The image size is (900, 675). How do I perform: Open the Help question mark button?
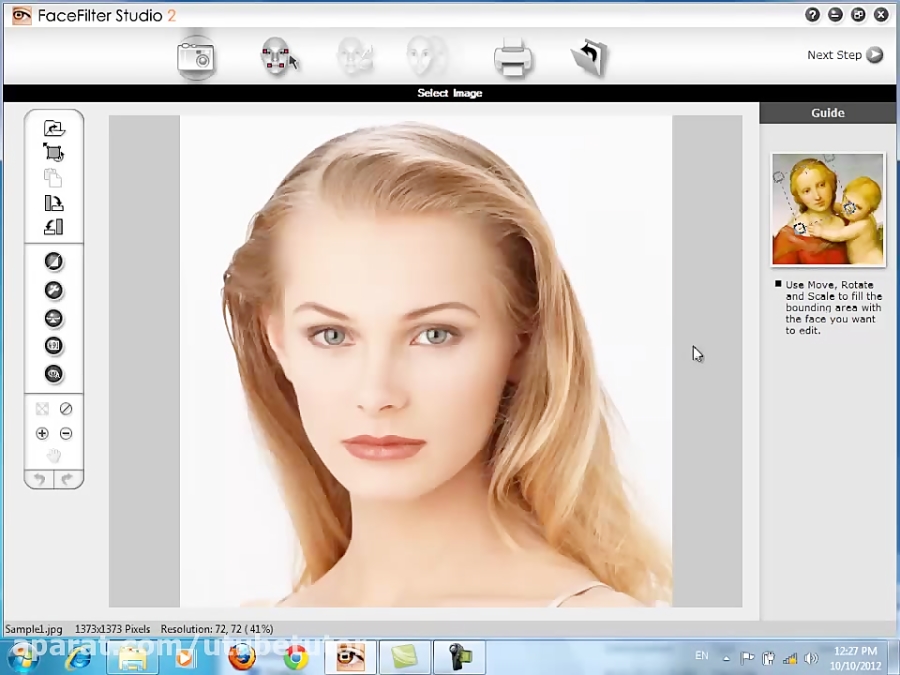812,15
